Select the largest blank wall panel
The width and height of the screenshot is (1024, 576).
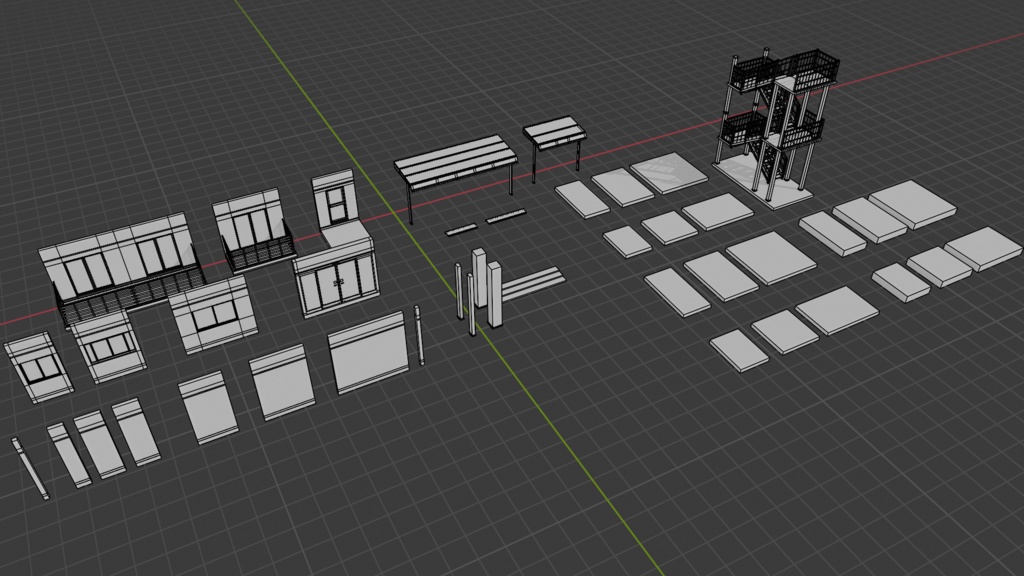[369, 352]
